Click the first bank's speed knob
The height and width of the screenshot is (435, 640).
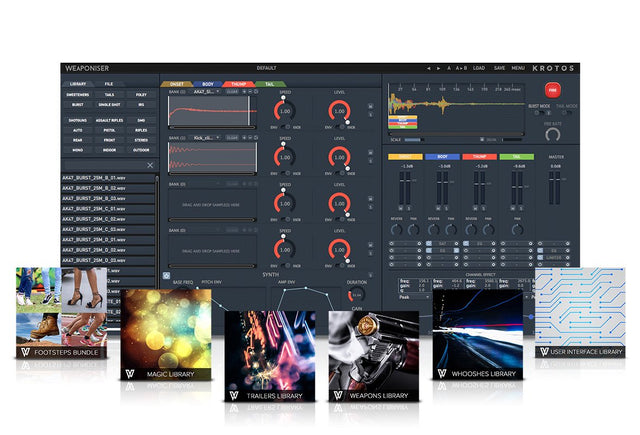pyautogui.click(x=284, y=111)
